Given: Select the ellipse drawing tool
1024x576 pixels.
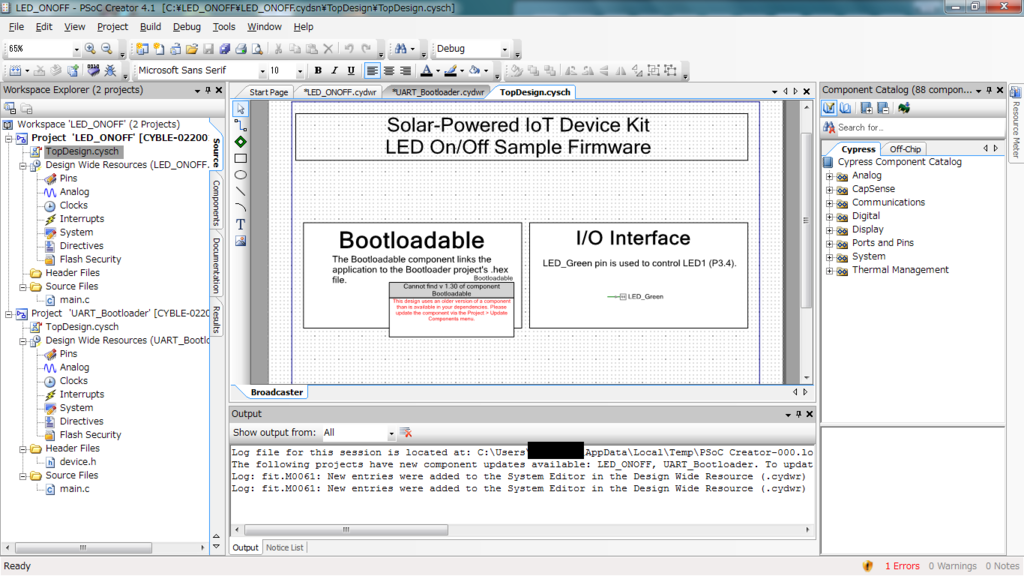Looking at the screenshot, I should [x=240, y=174].
